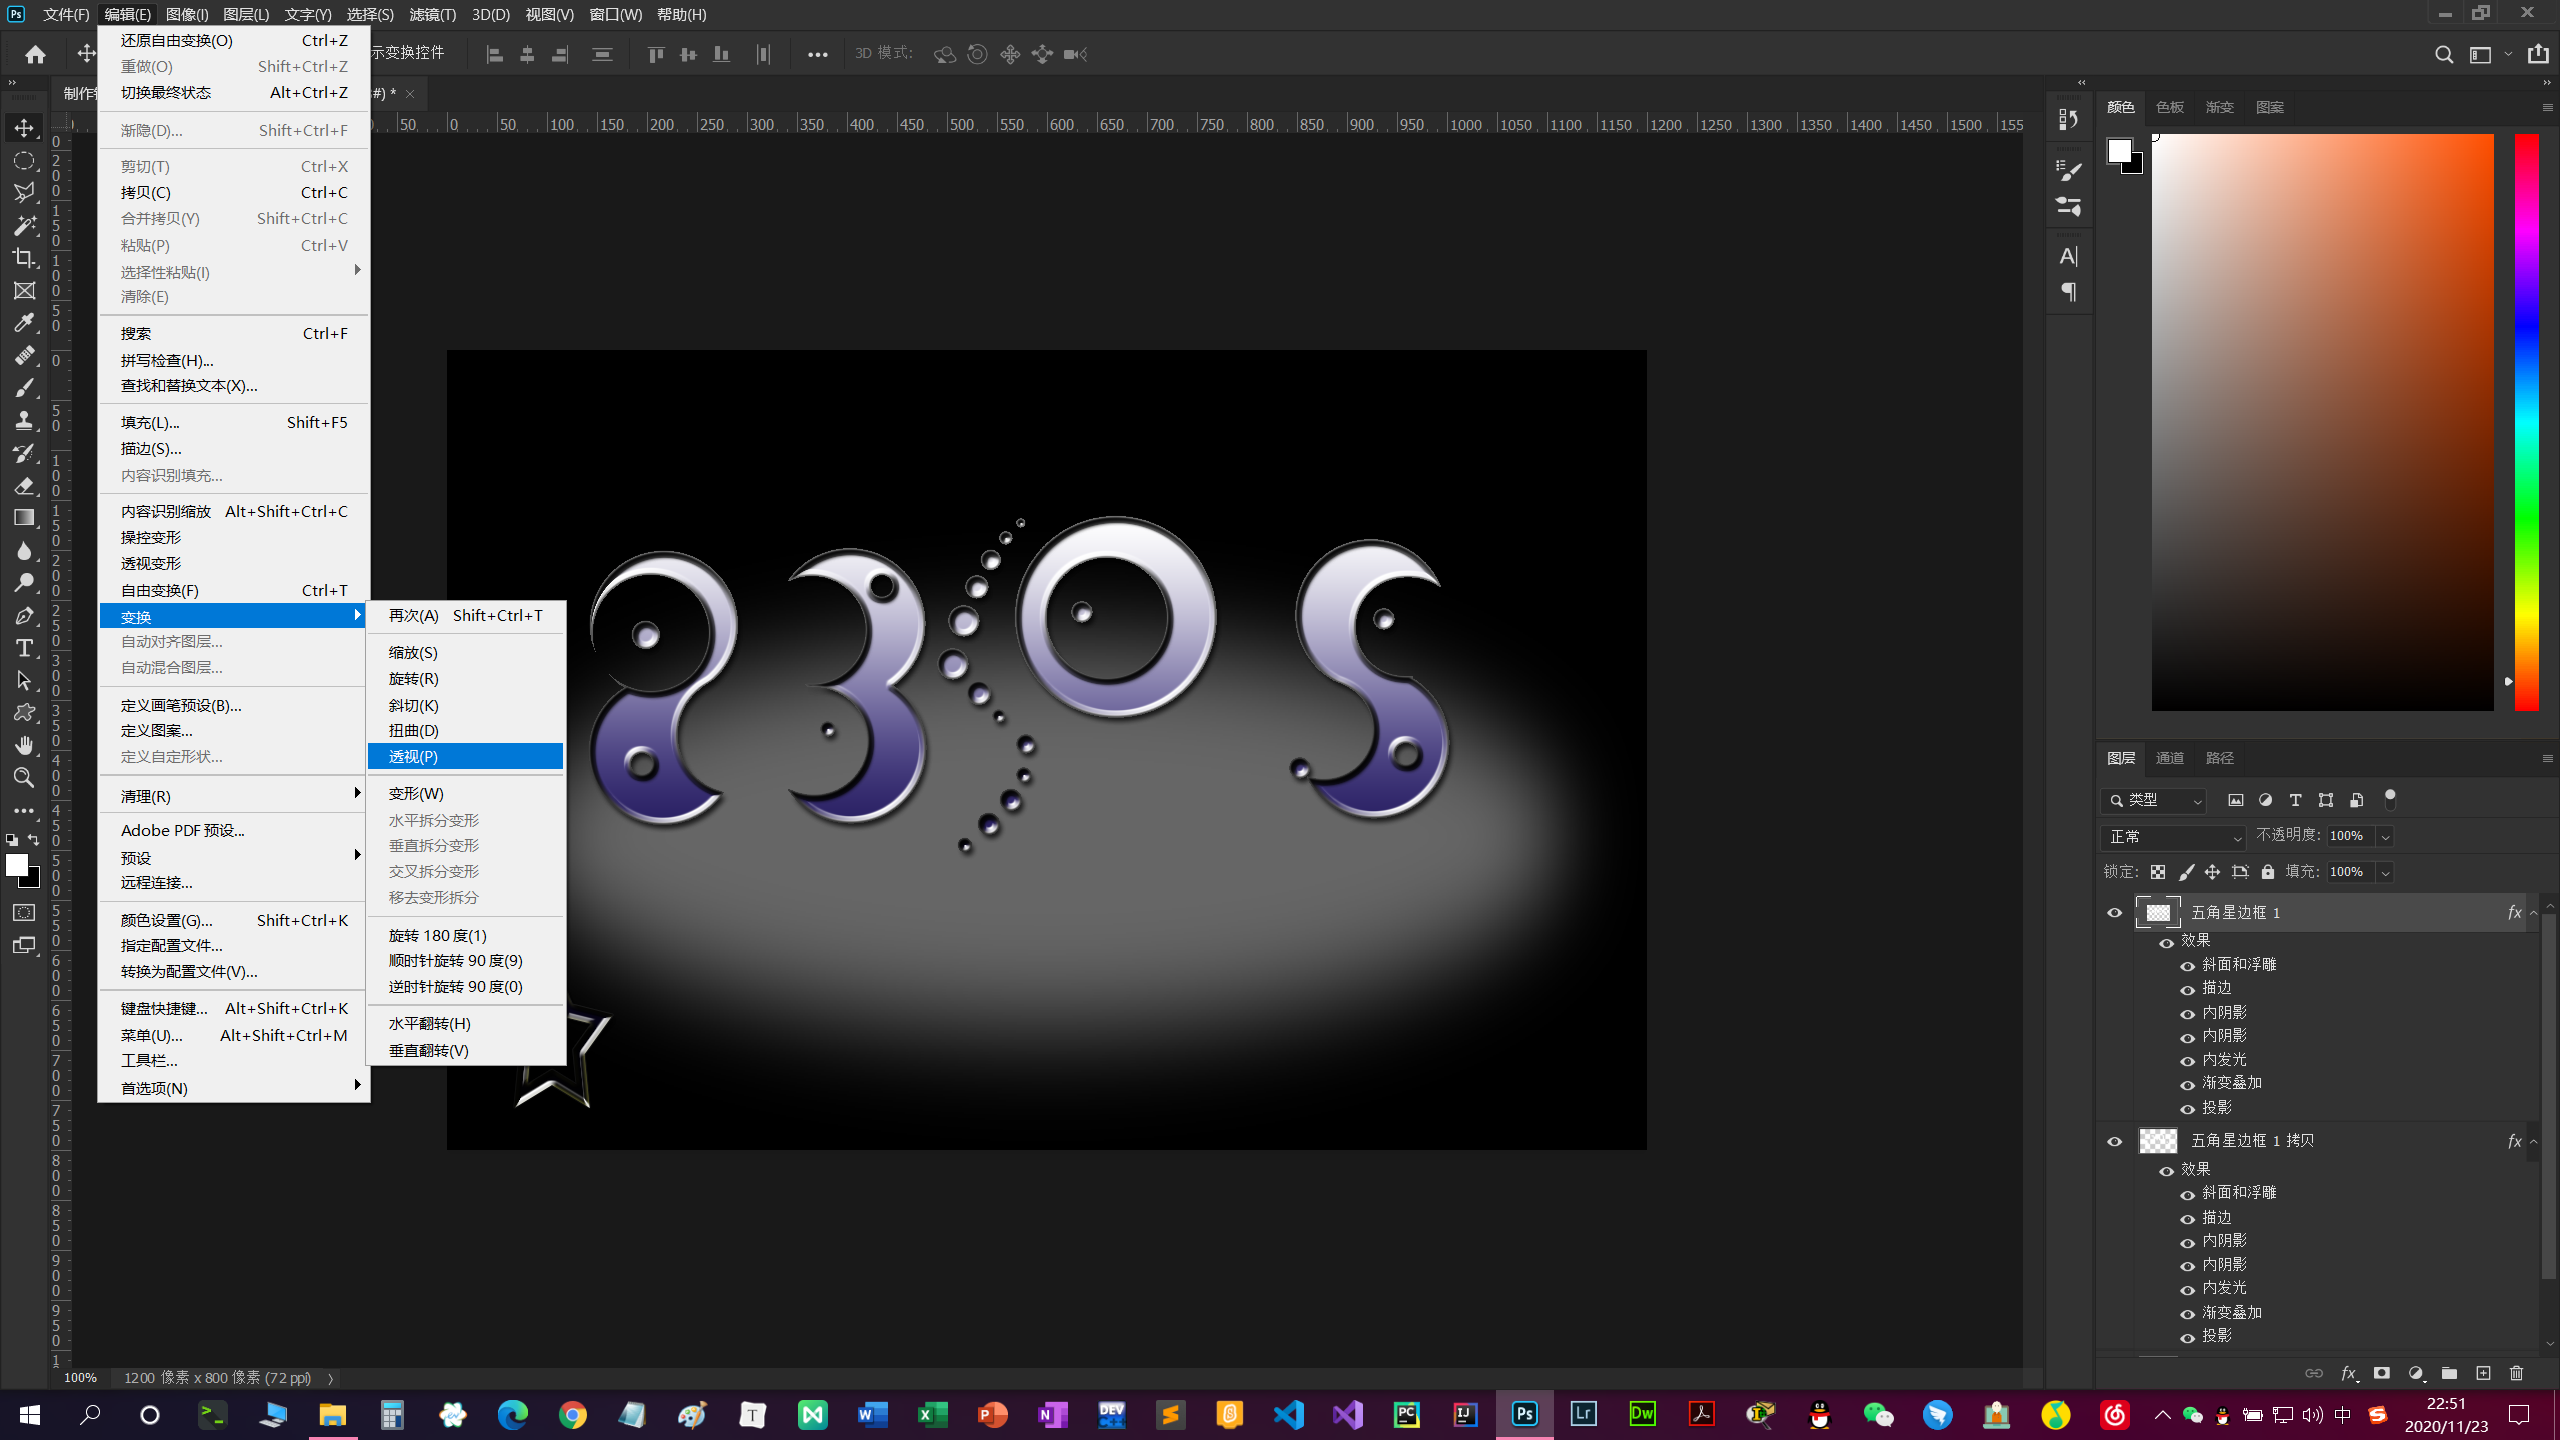Open the 填充 fill dropdown arrow
Viewport: 2560px width, 1440px height.
(x=2385, y=872)
